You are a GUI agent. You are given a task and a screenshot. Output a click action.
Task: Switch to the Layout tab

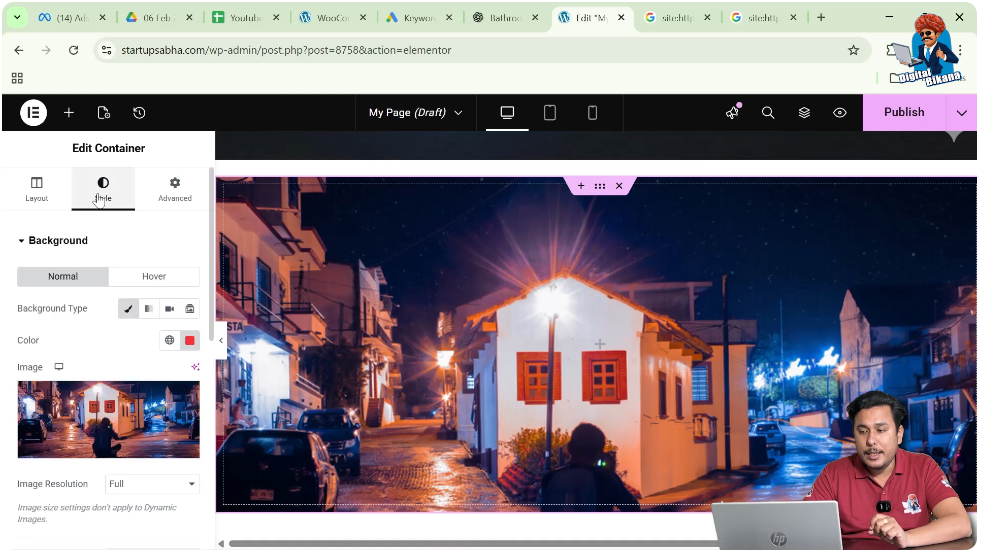click(x=37, y=189)
